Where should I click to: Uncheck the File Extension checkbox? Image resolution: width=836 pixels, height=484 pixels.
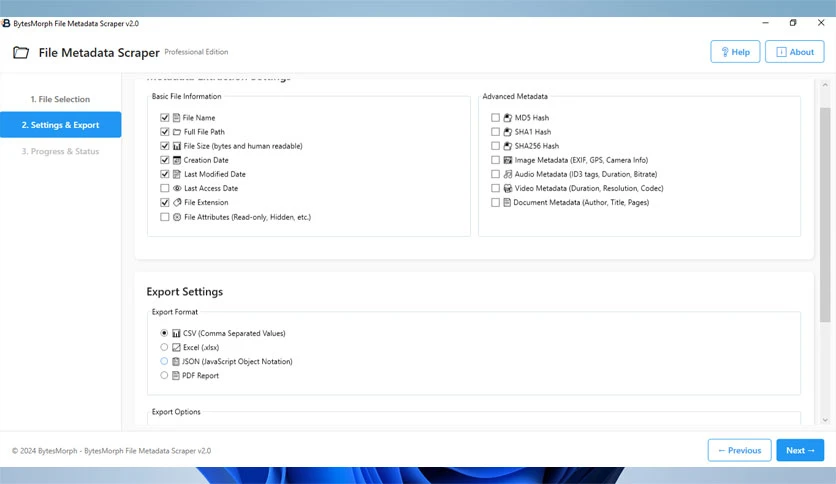click(165, 203)
